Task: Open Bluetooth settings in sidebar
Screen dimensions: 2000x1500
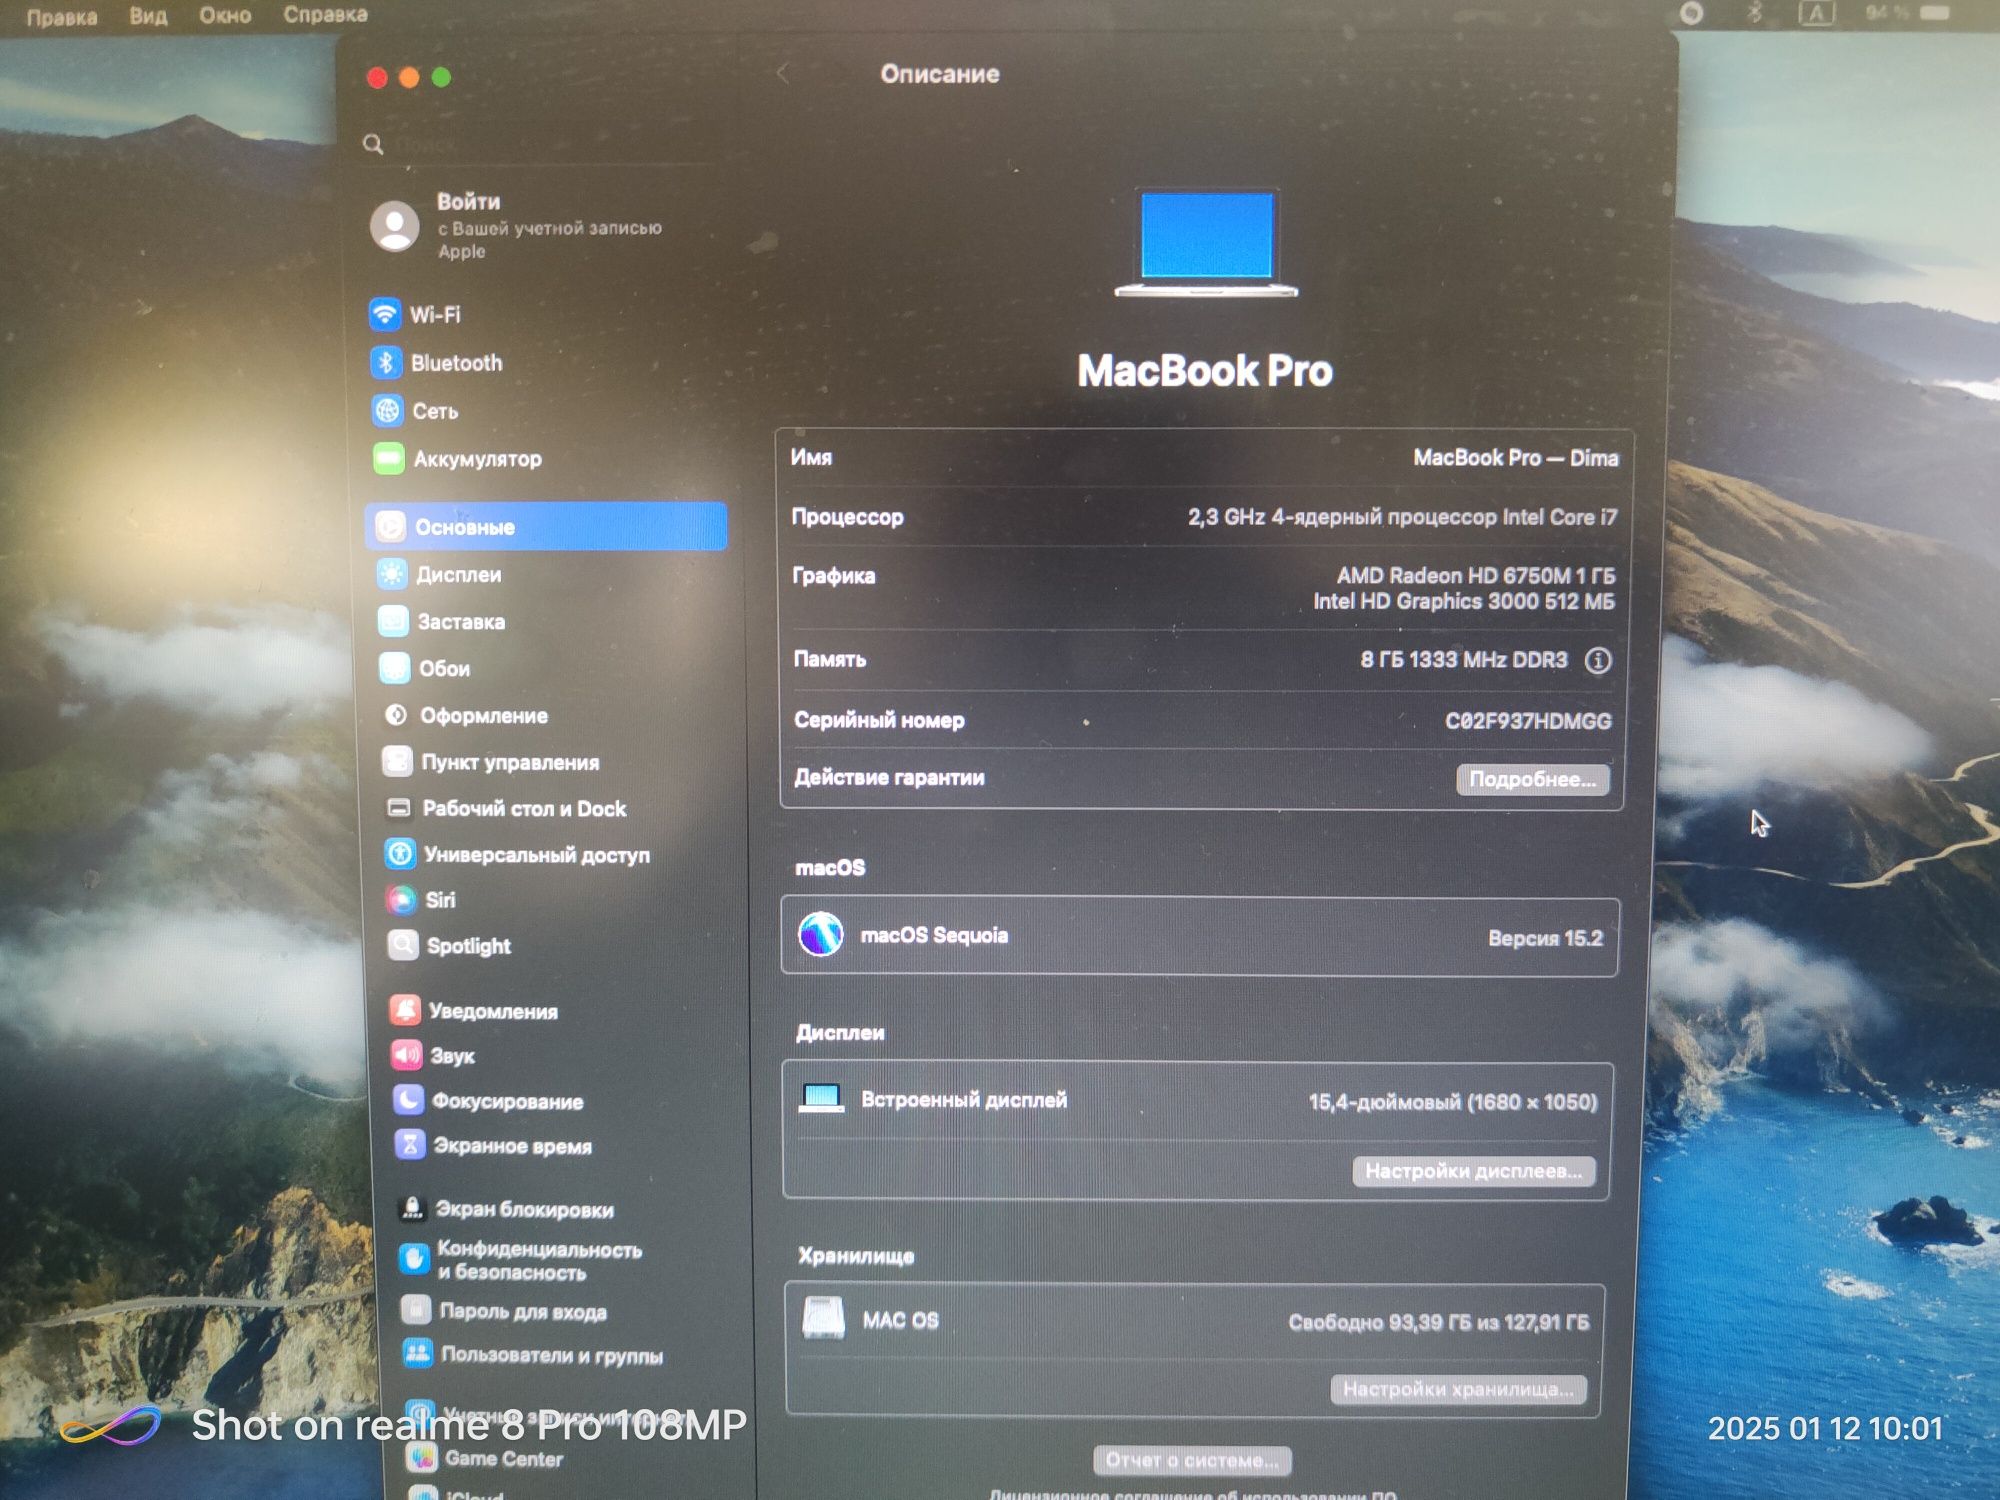Action: (436, 362)
